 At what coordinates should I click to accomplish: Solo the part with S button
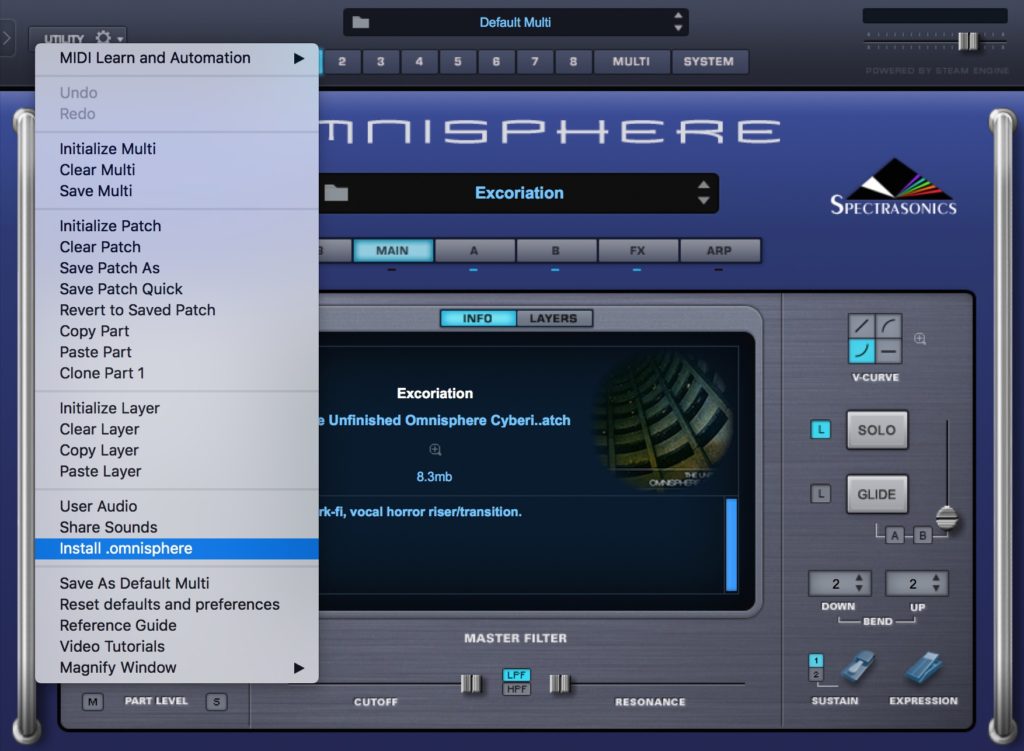click(x=216, y=702)
